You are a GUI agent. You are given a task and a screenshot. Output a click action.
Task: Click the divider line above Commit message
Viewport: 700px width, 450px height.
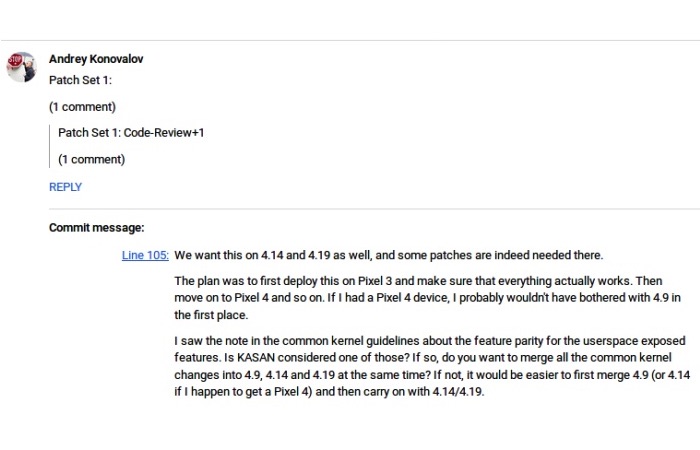[x=374, y=208]
